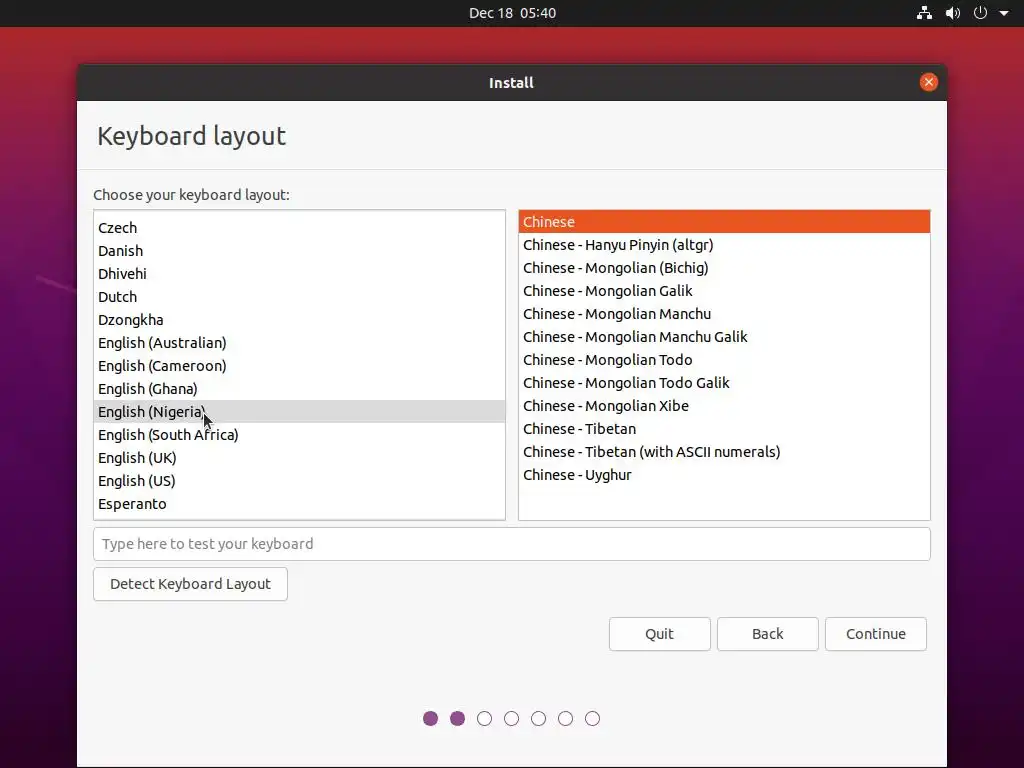Choose Chinese - Uyghur variant
Viewport: 1024px width, 768px height.
(x=724, y=475)
